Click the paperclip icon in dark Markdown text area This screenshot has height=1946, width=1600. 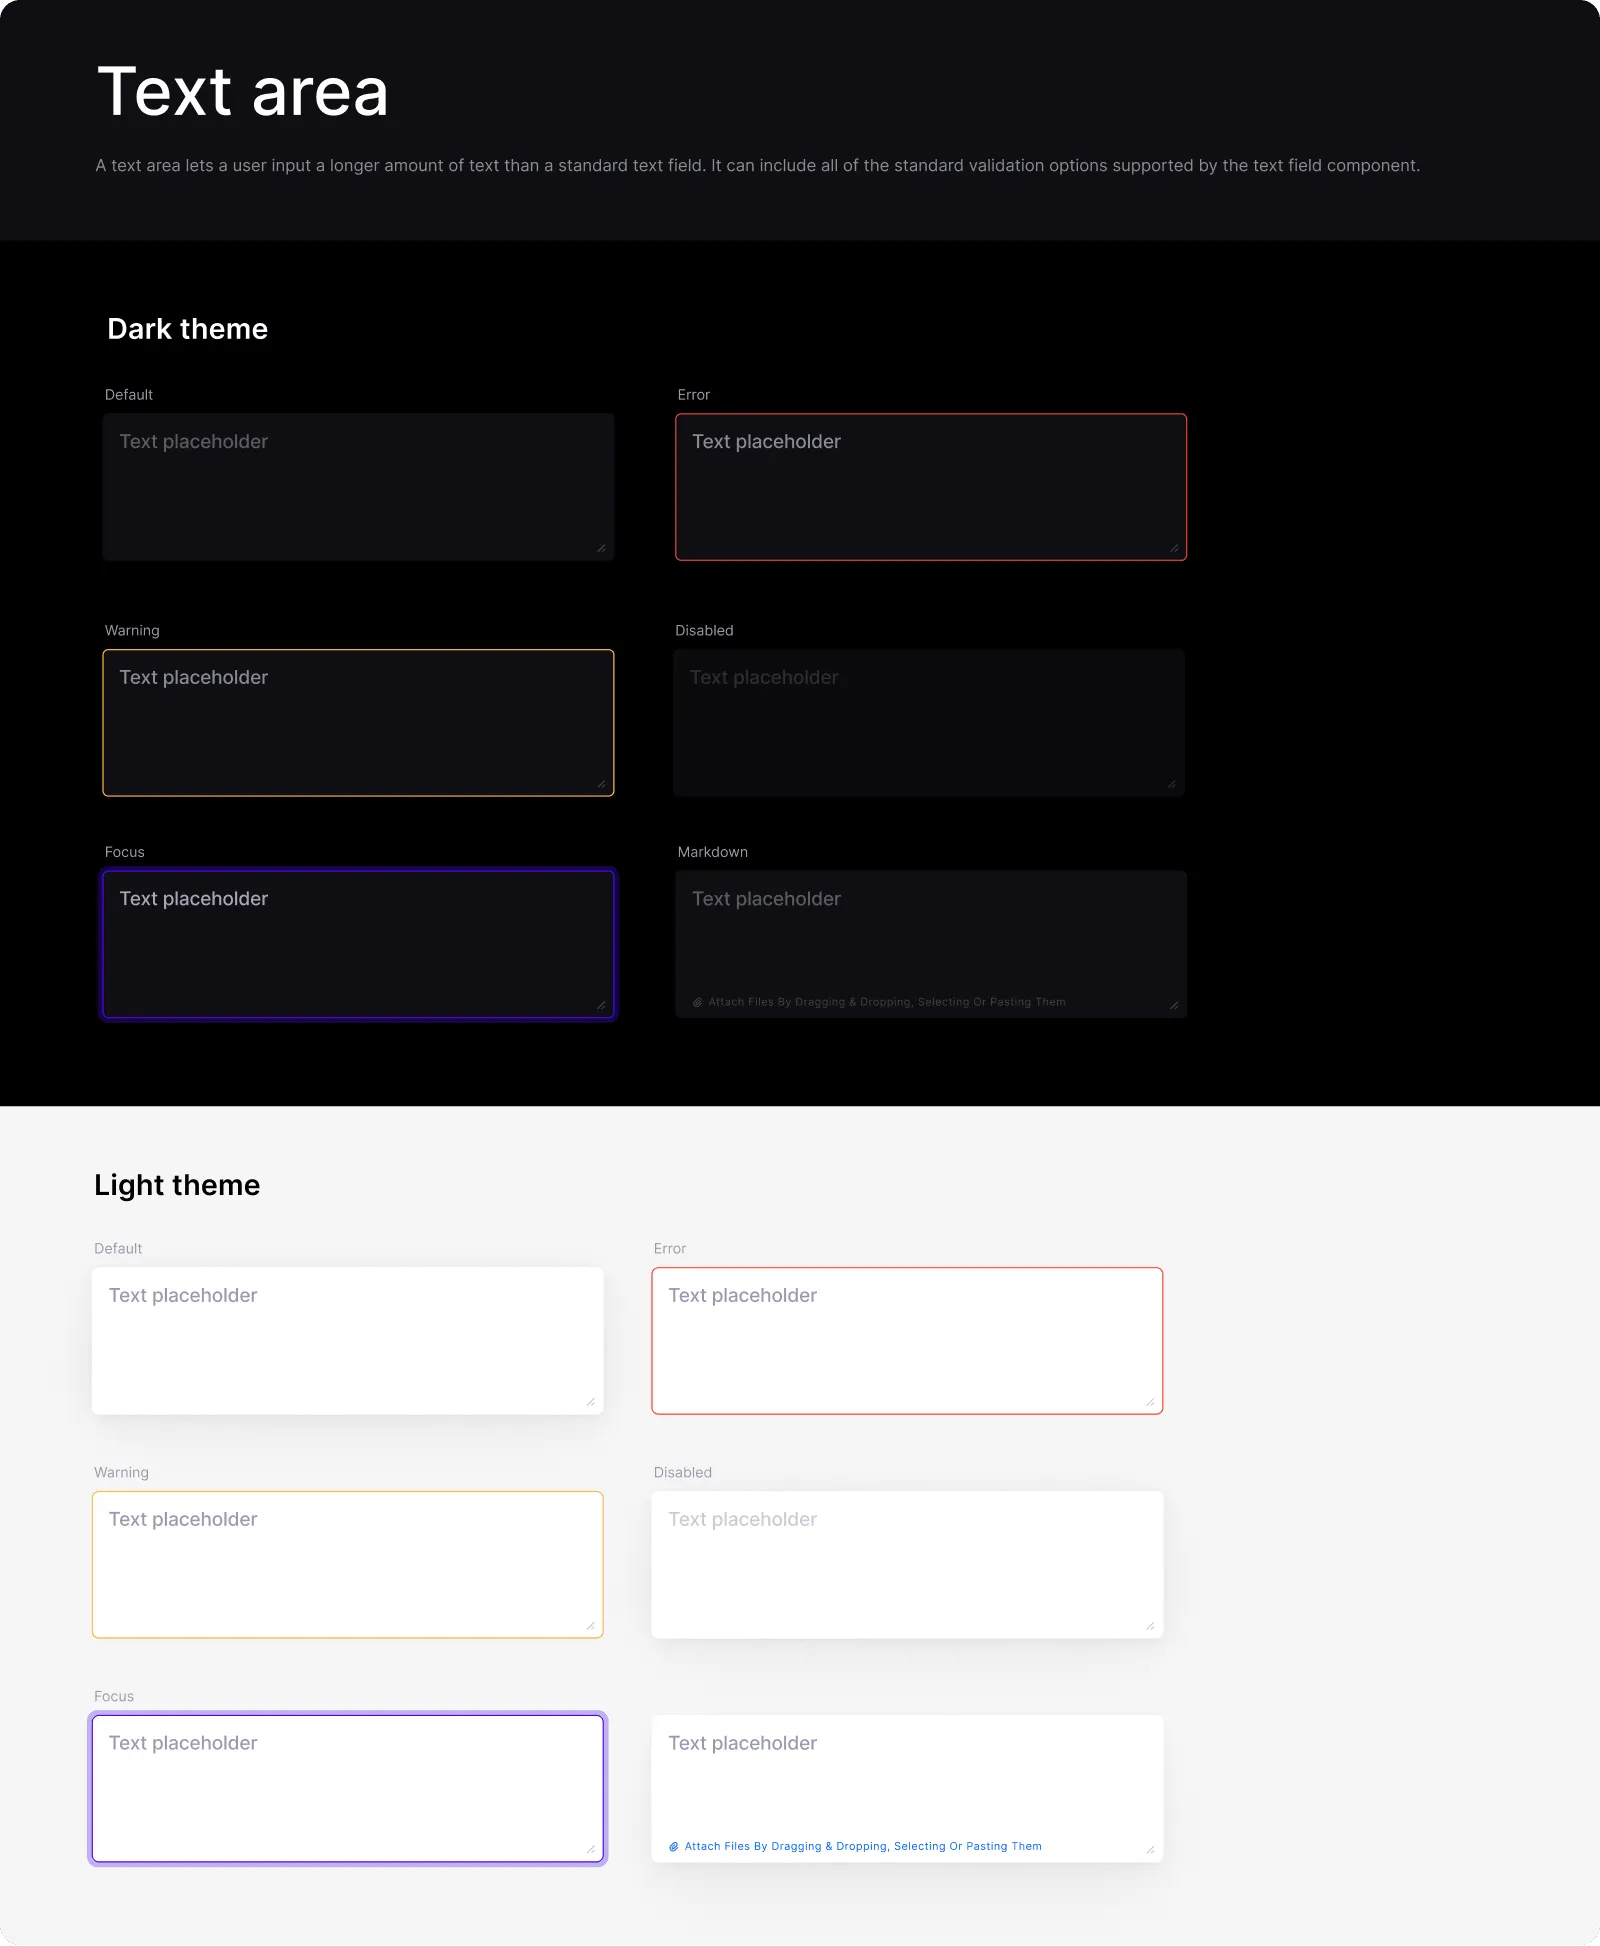pyautogui.click(x=698, y=1002)
